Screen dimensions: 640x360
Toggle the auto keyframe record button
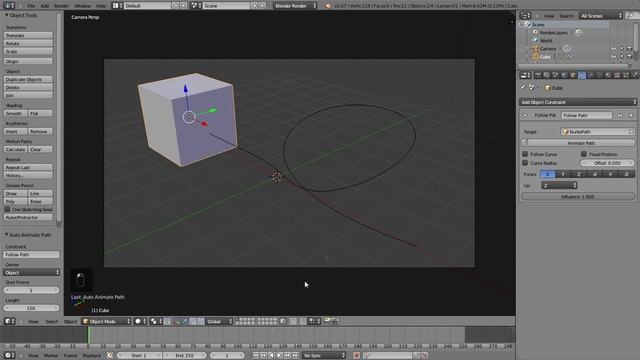pos(356,356)
